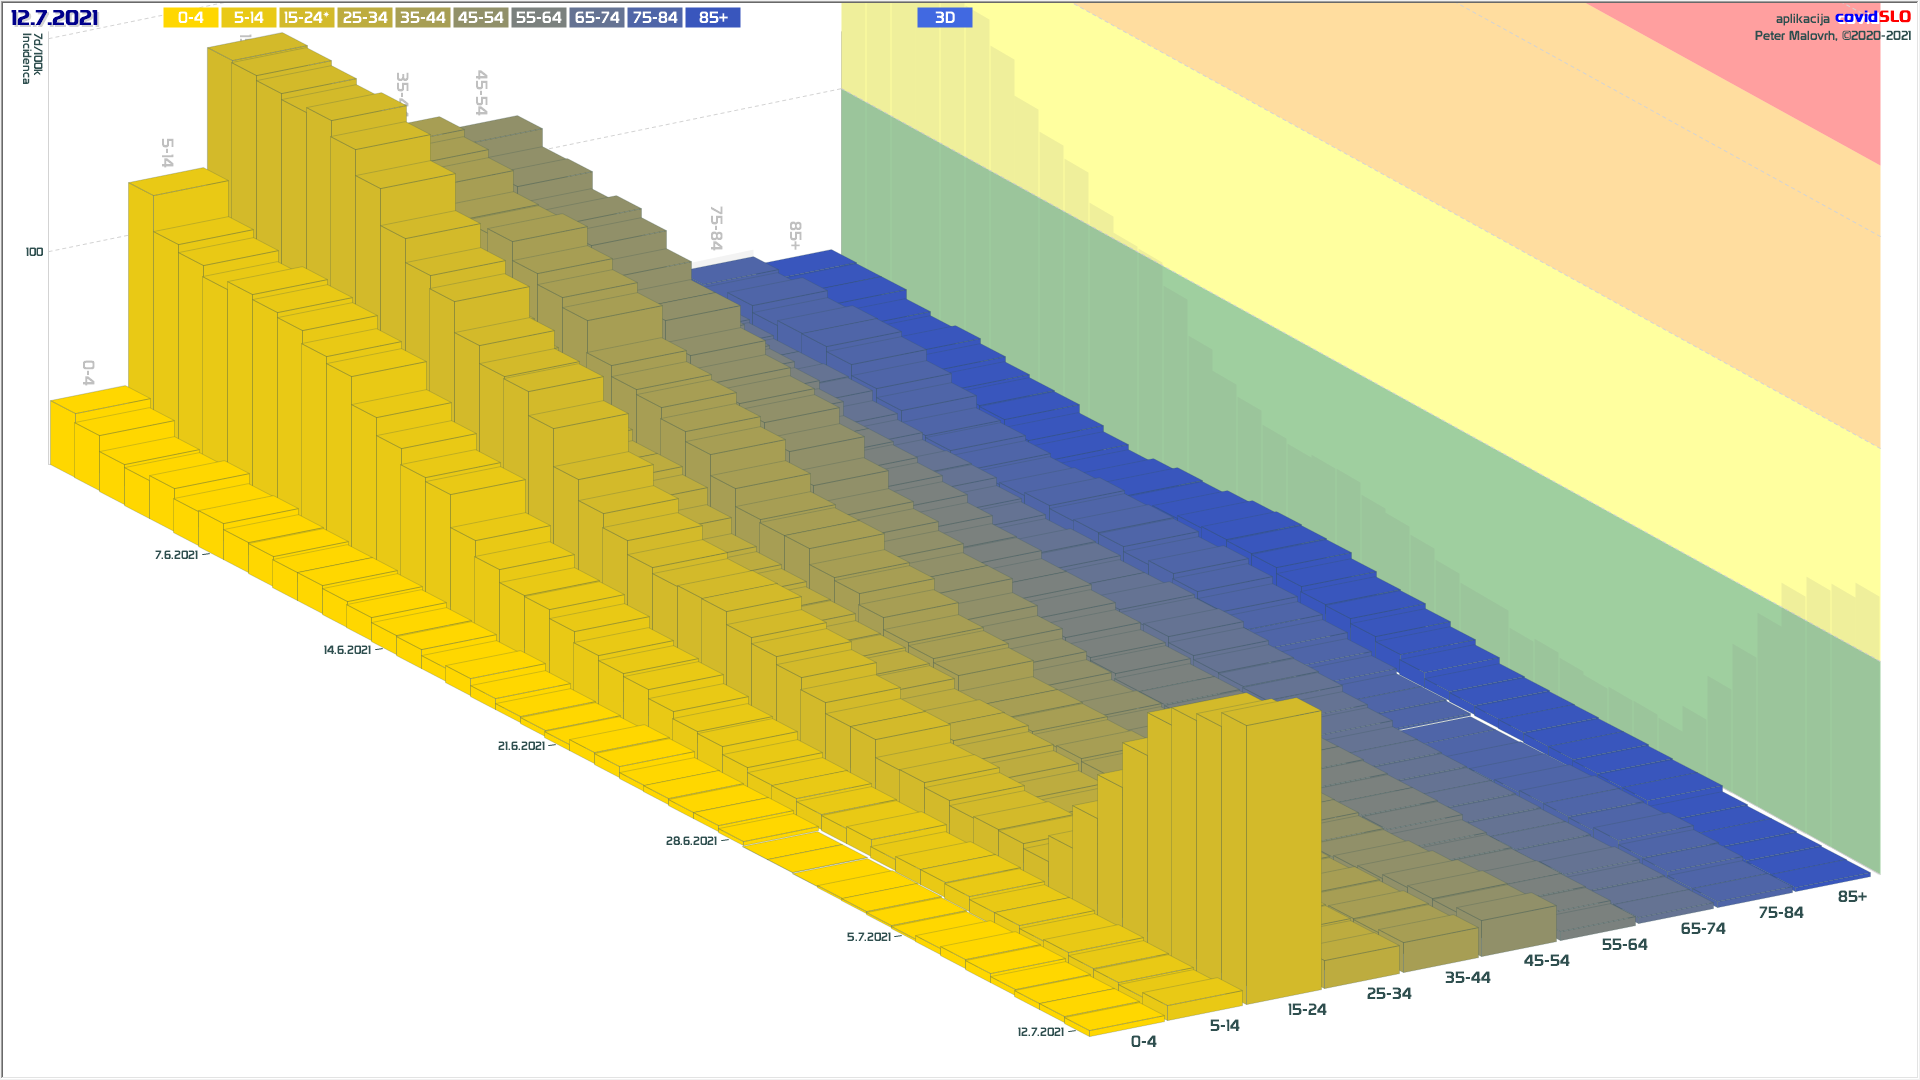Click the 85+ legend color swatch
The width and height of the screenshot is (1920, 1080).
point(713,18)
